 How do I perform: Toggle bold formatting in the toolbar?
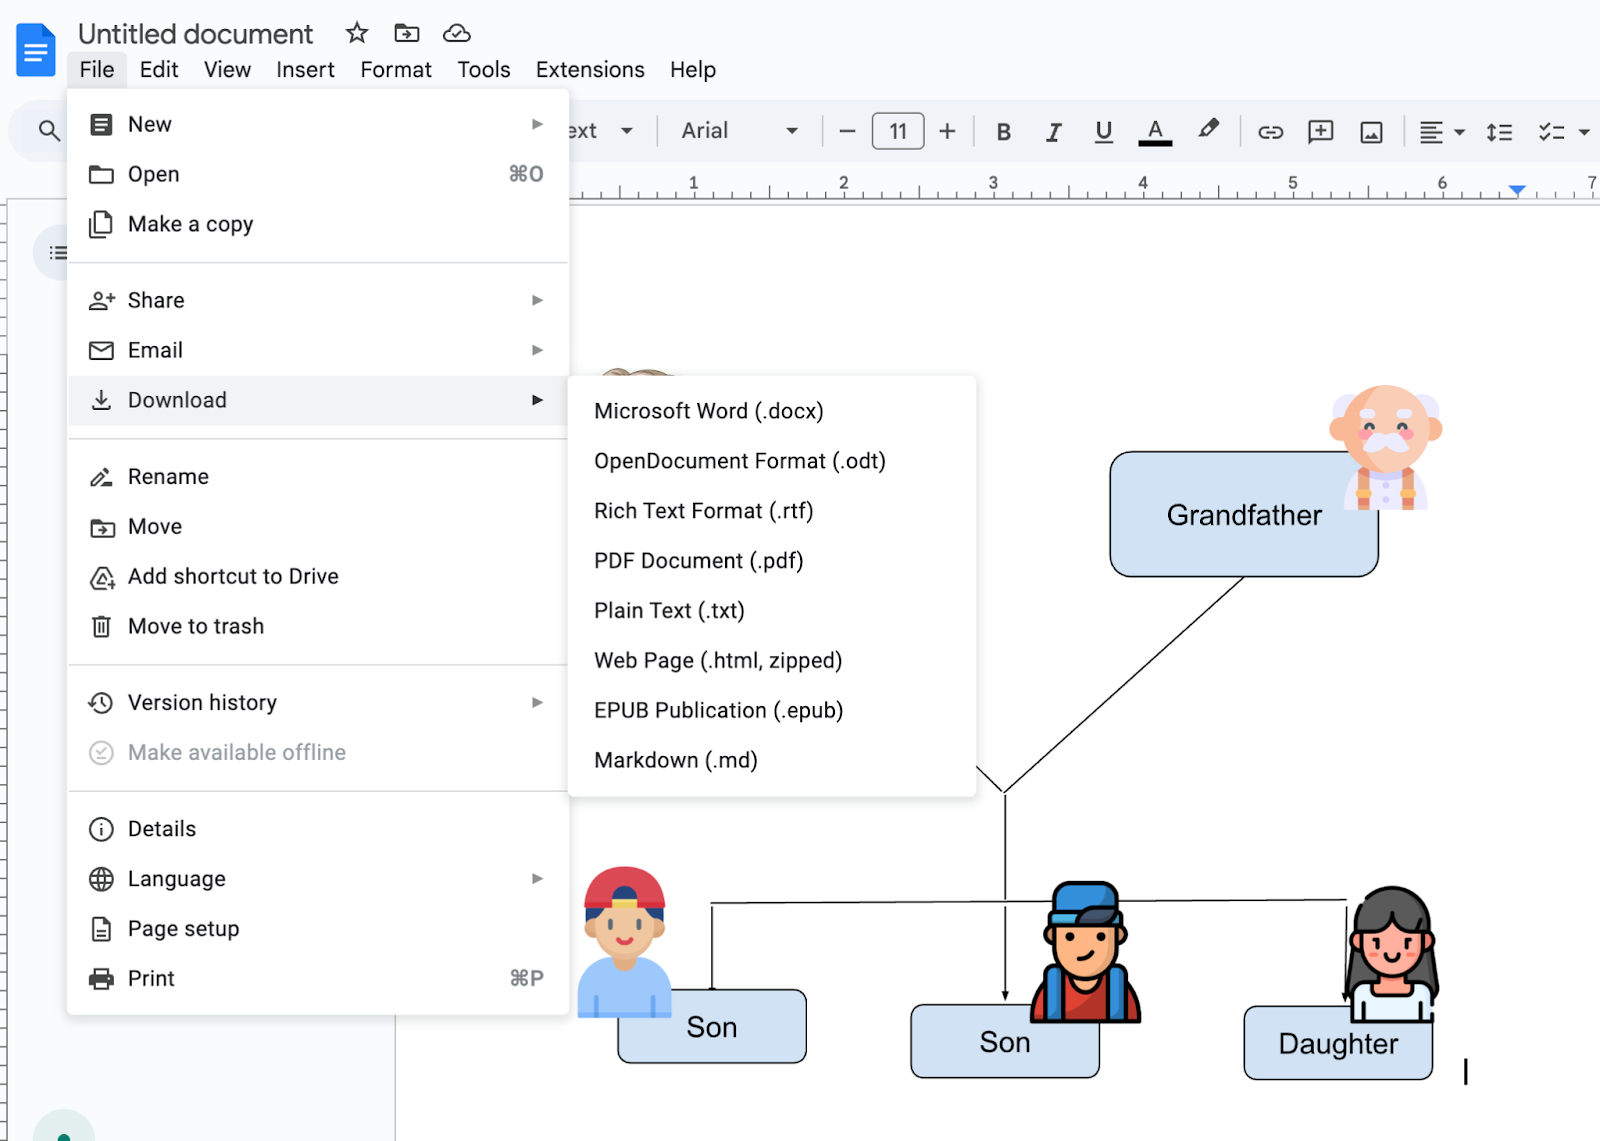tap(1003, 131)
